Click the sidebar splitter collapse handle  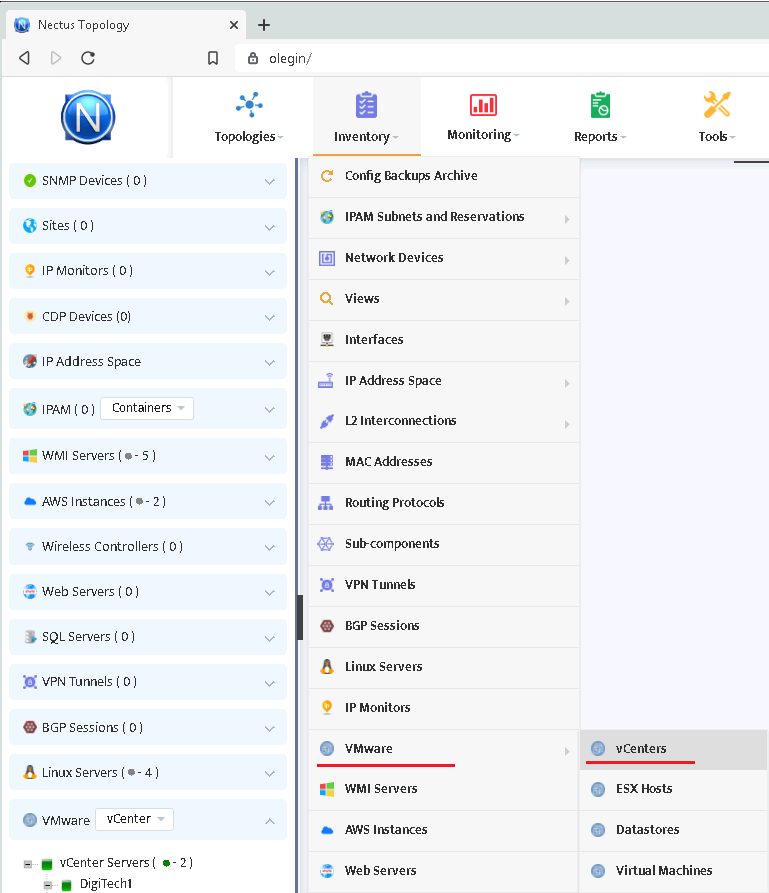[300, 617]
